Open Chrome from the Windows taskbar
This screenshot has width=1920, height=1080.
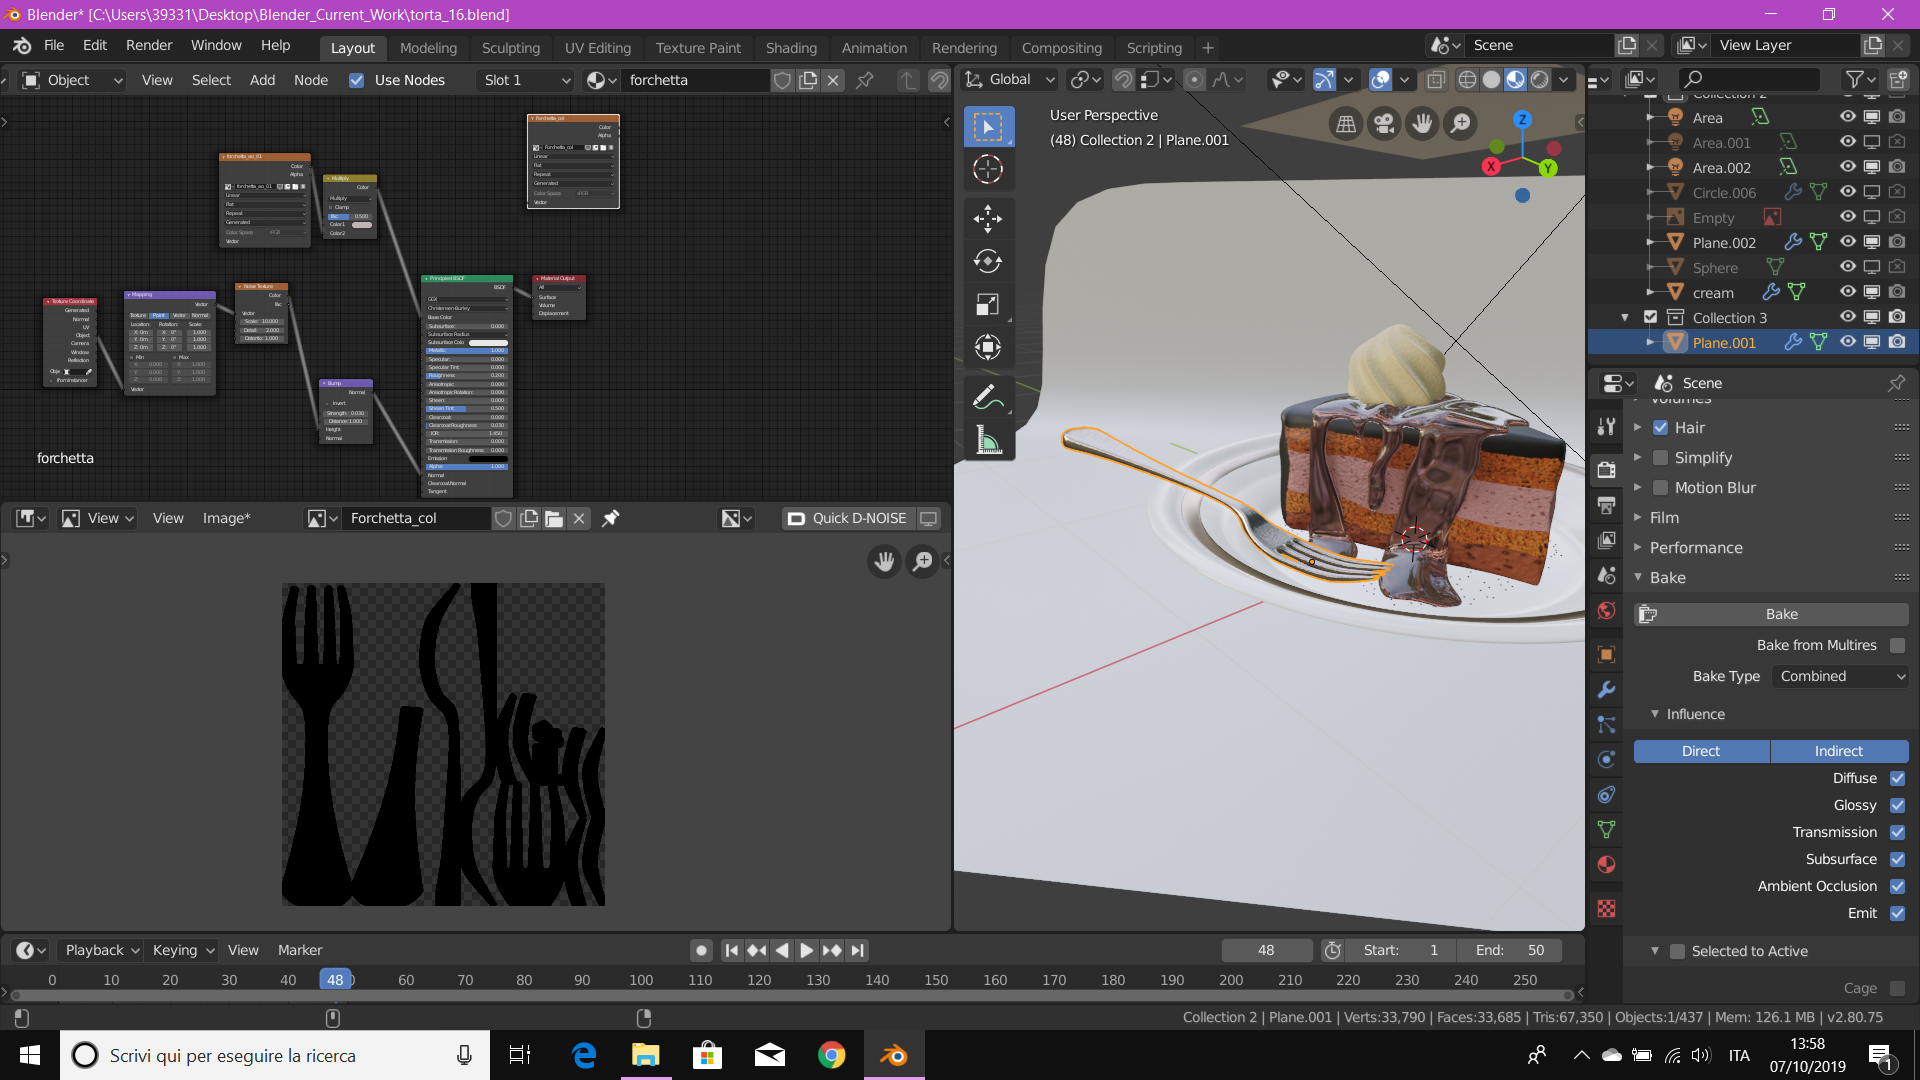pos(831,1055)
